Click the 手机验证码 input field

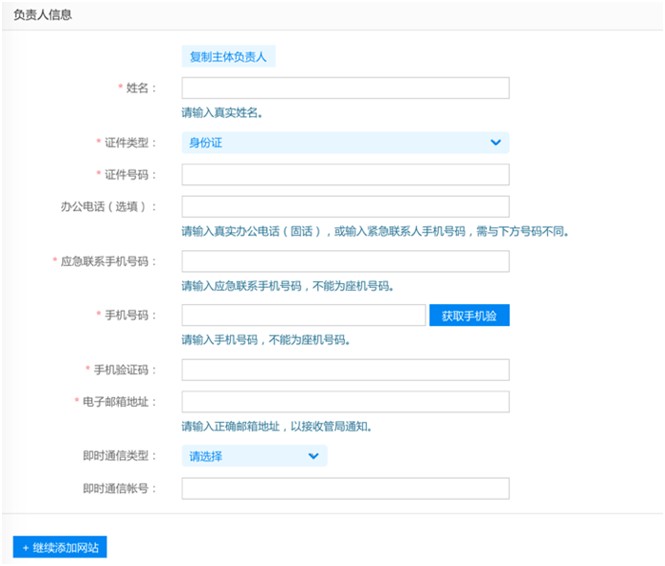(345, 370)
